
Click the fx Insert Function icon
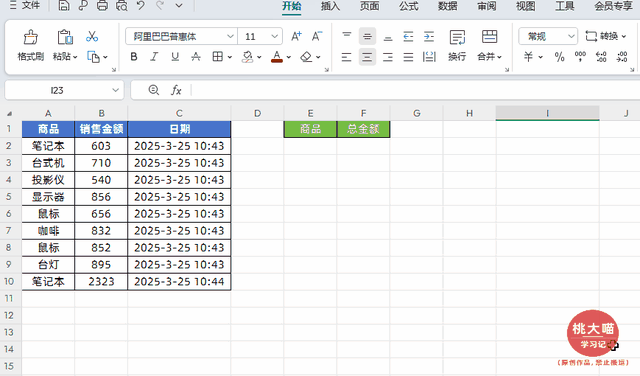point(176,90)
